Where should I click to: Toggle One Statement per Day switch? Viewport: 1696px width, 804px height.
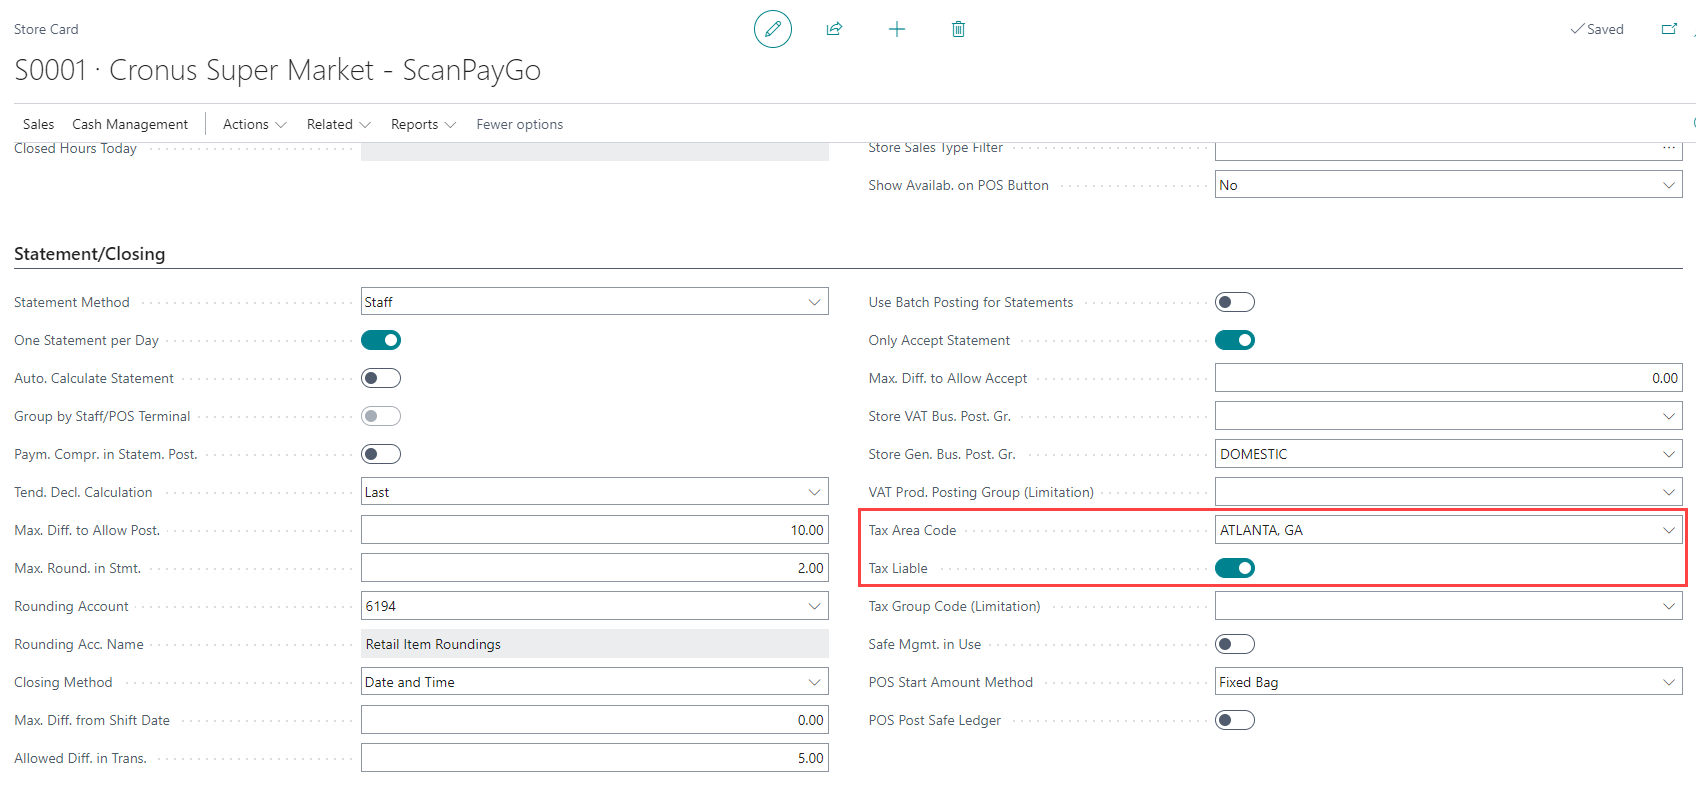point(381,340)
